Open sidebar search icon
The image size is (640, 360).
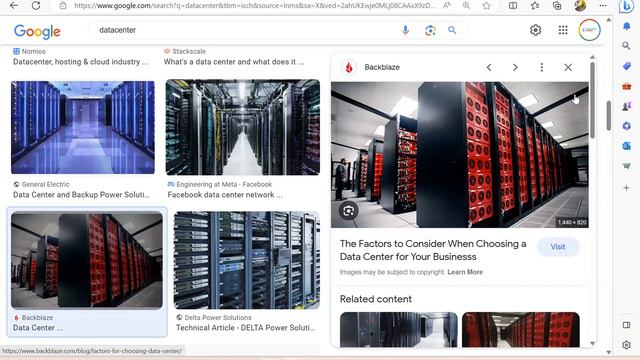[x=627, y=46]
